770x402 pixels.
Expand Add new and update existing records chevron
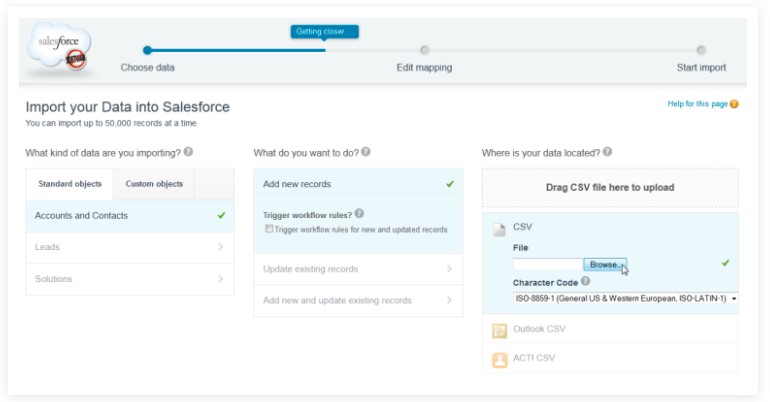pos(449,300)
